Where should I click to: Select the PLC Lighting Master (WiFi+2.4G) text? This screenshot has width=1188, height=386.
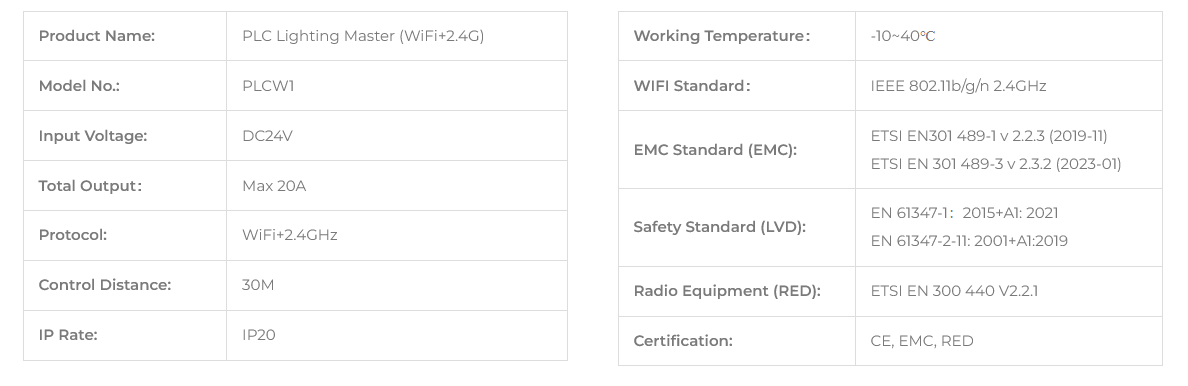[363, 36]
